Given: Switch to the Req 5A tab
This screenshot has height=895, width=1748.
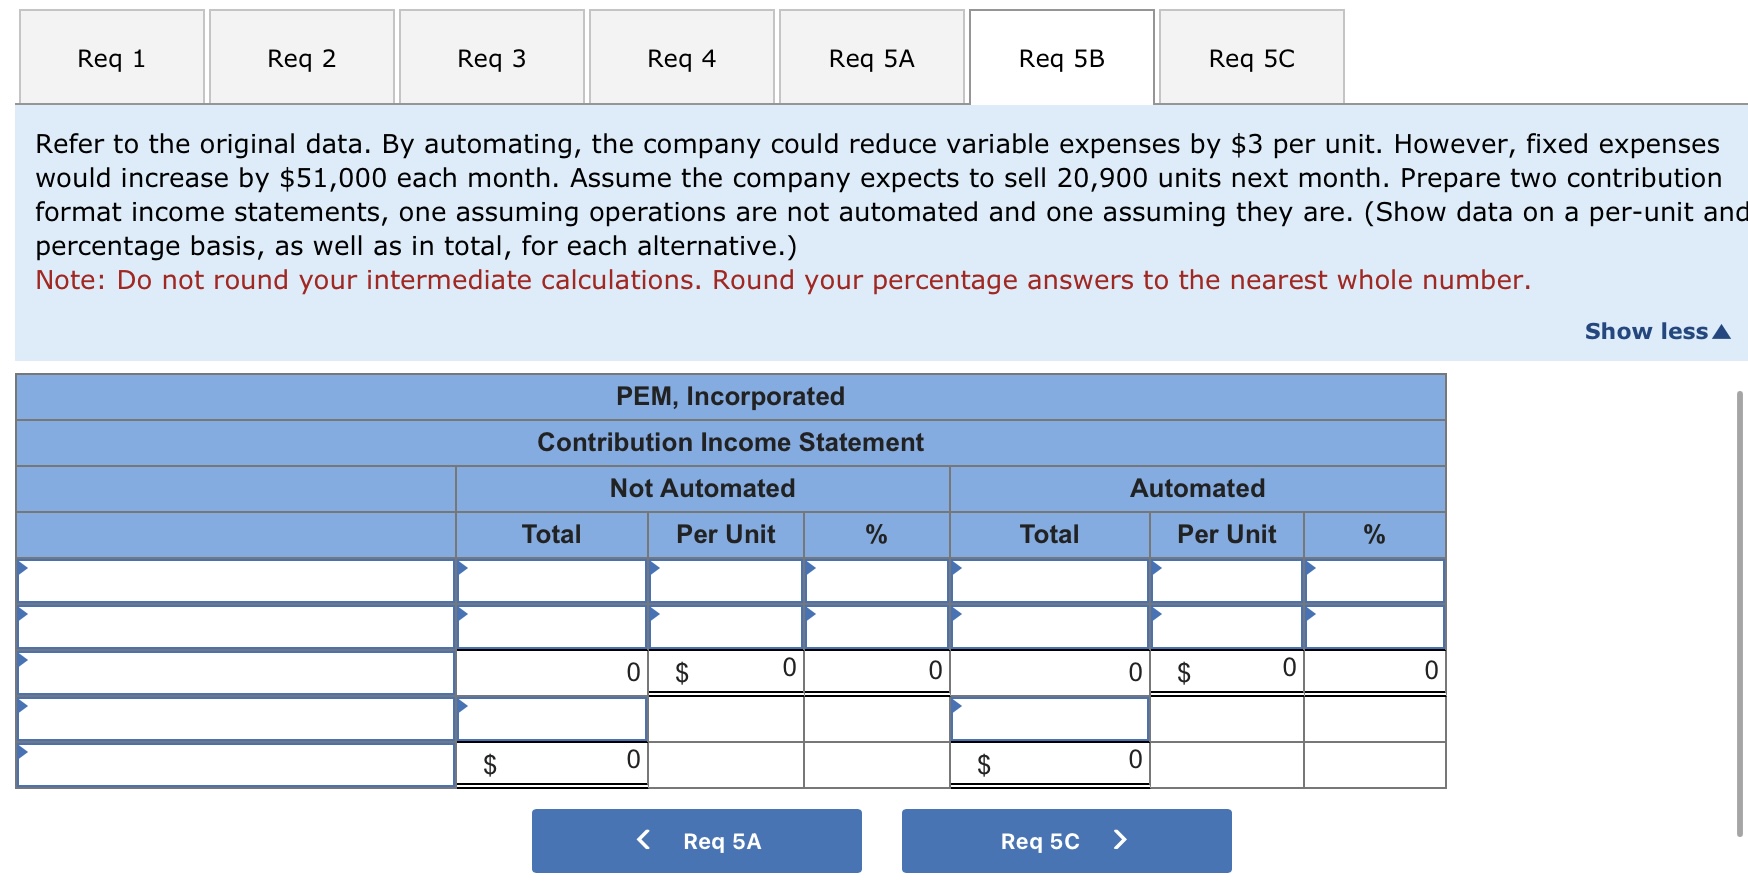Looking at the screenshot, I should click(870, 58).
